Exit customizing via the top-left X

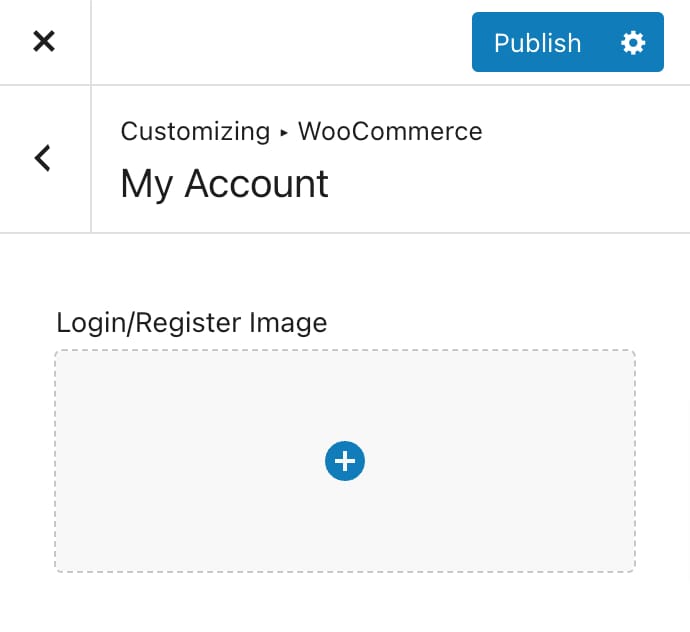pos(44,41)
